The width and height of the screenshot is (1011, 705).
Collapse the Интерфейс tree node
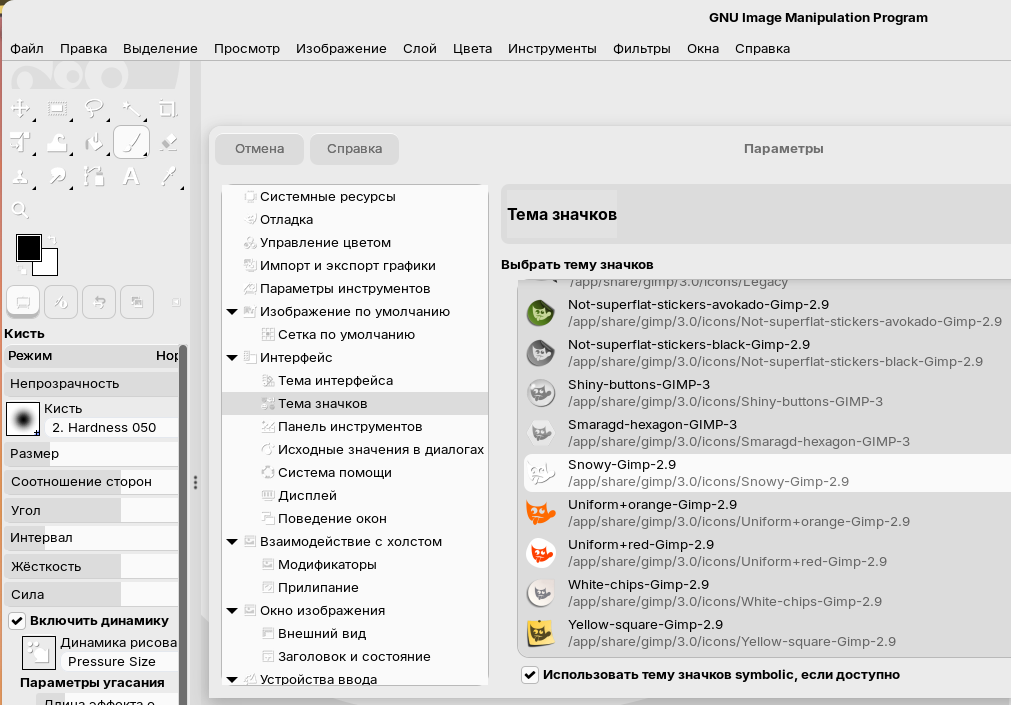232,358
